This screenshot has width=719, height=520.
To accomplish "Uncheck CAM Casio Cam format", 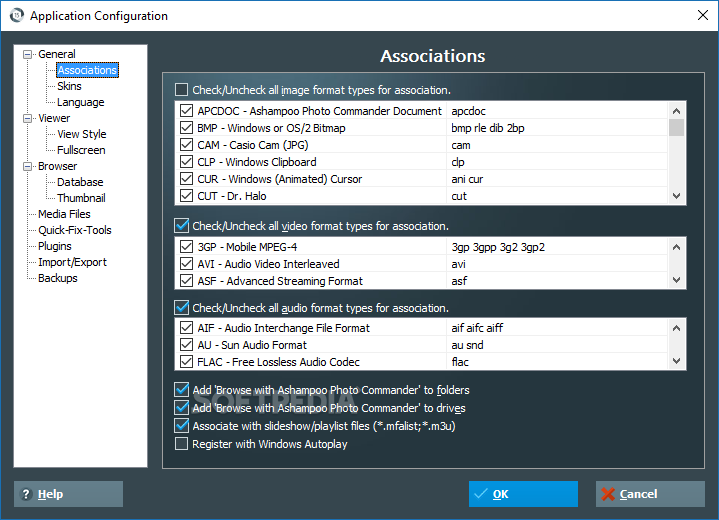I will click(186, 144).
